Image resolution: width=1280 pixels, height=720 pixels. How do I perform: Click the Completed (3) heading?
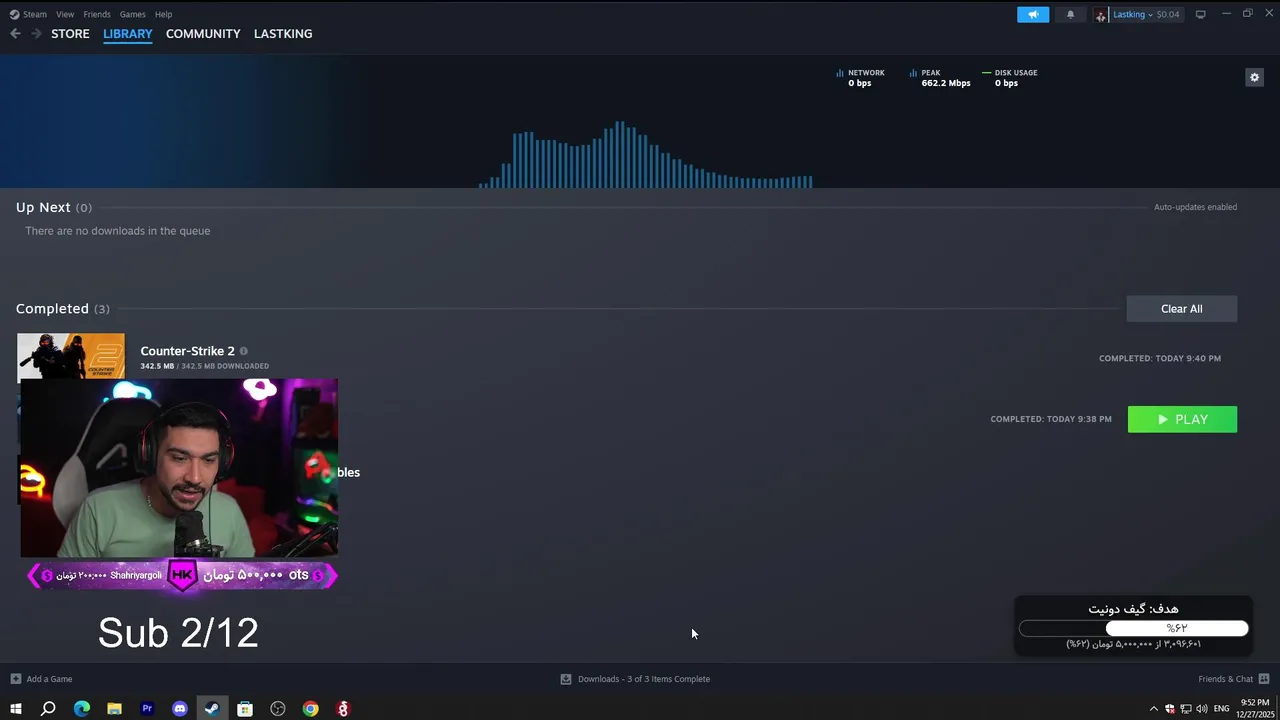pyautogui.click(x=62, y=309)
